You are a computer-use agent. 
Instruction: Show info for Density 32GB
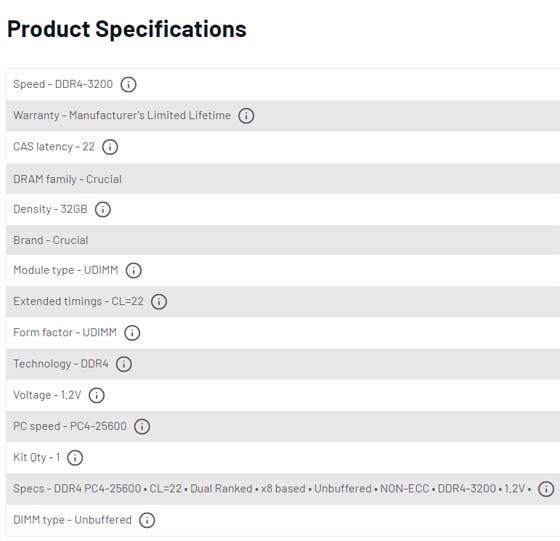click(103, 209)
